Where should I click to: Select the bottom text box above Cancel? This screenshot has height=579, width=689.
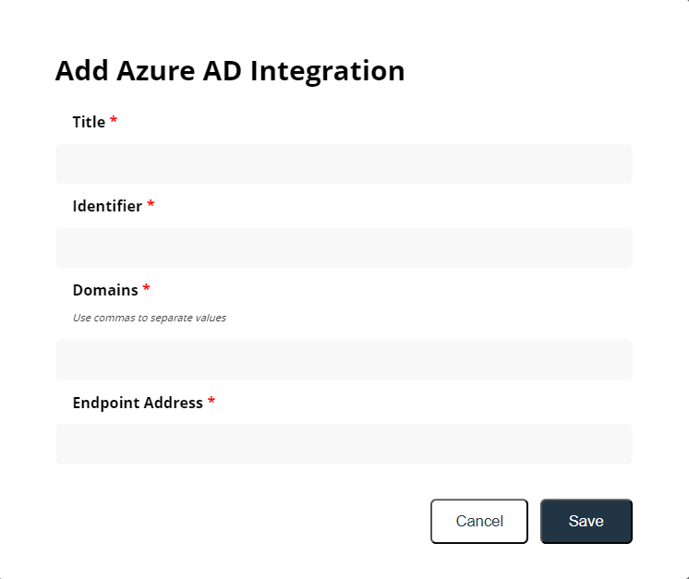point(343,444)
